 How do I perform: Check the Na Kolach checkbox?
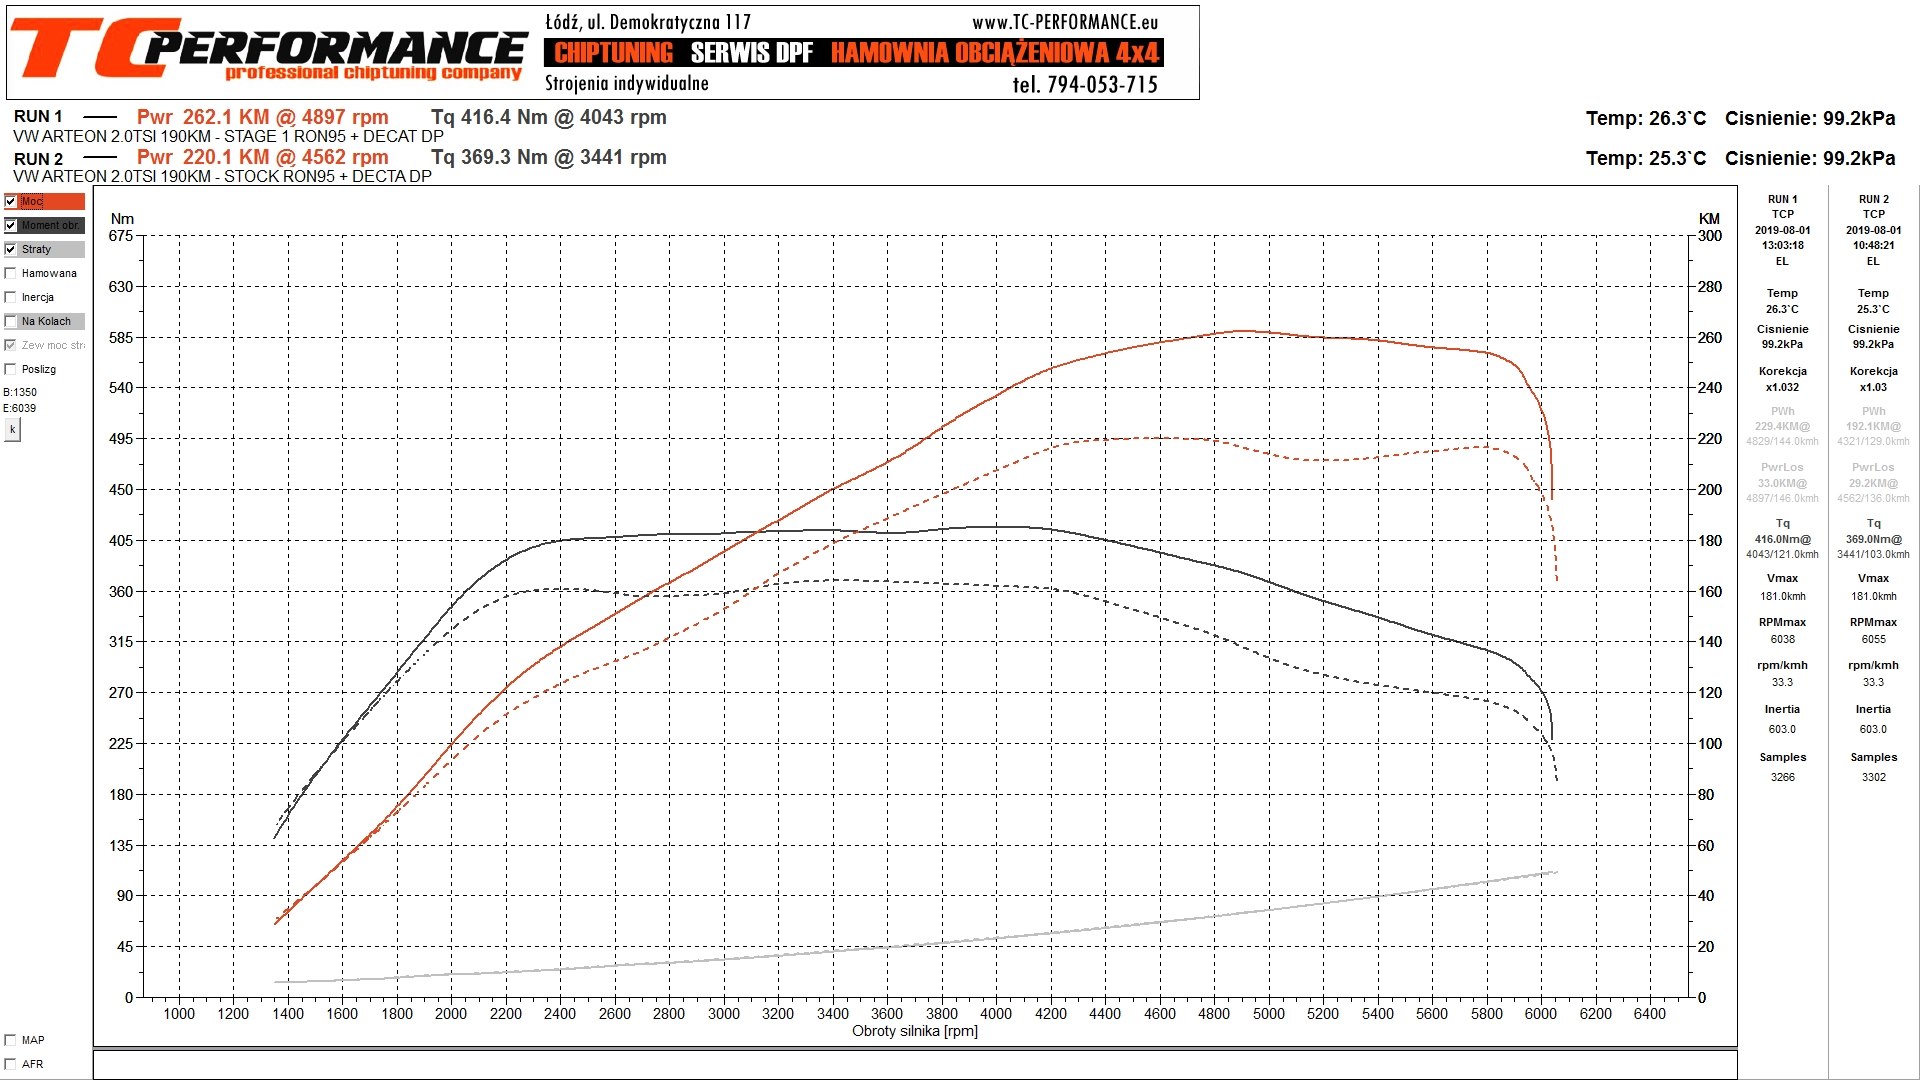pos(11,321)
